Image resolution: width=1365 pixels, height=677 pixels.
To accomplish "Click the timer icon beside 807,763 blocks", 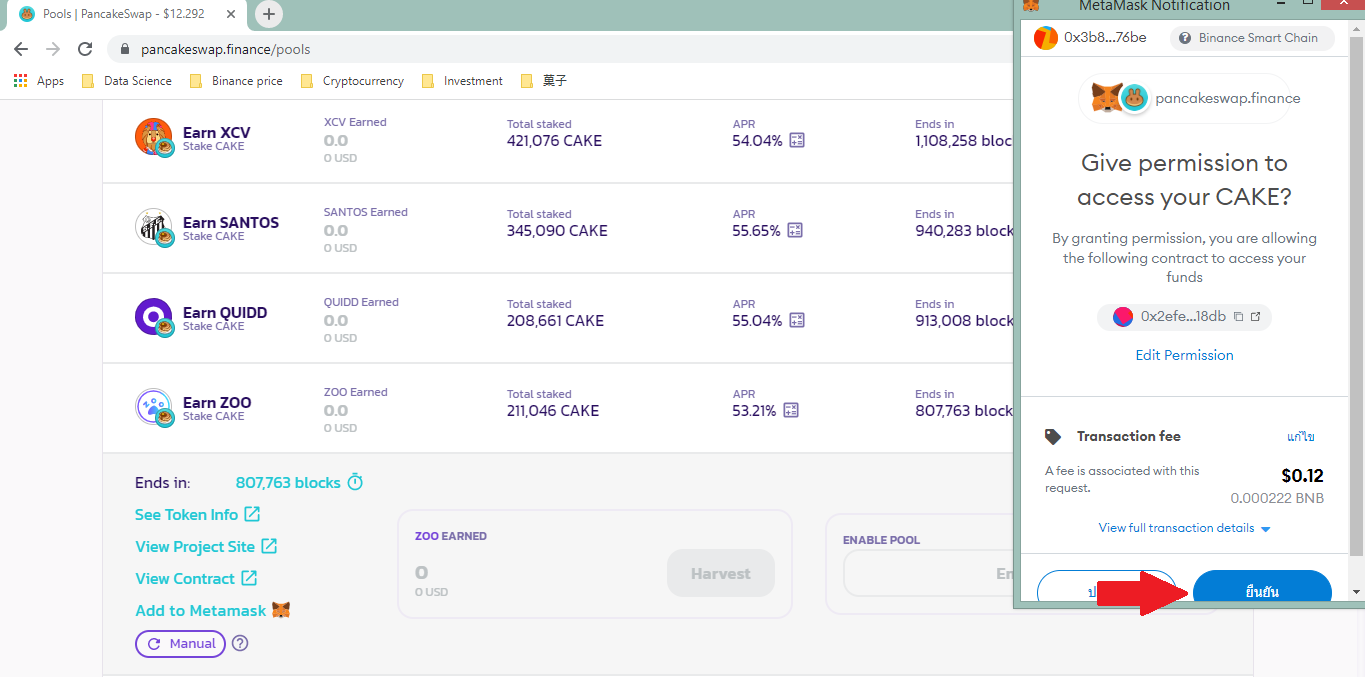I will [x=355, y=483].
